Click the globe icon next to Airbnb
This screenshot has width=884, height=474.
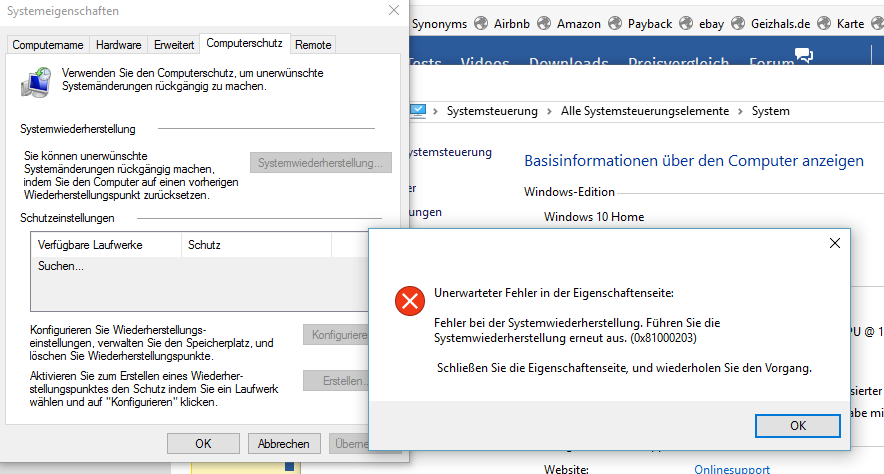pyautogui.click(x=481, y=23)
